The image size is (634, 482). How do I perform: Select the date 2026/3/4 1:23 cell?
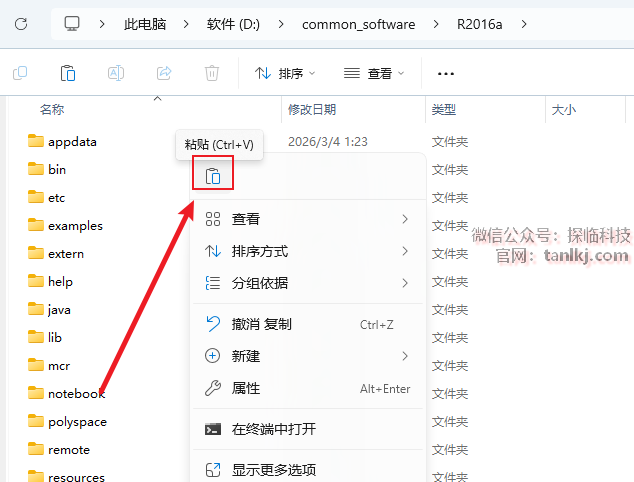(x=328, y=142)
